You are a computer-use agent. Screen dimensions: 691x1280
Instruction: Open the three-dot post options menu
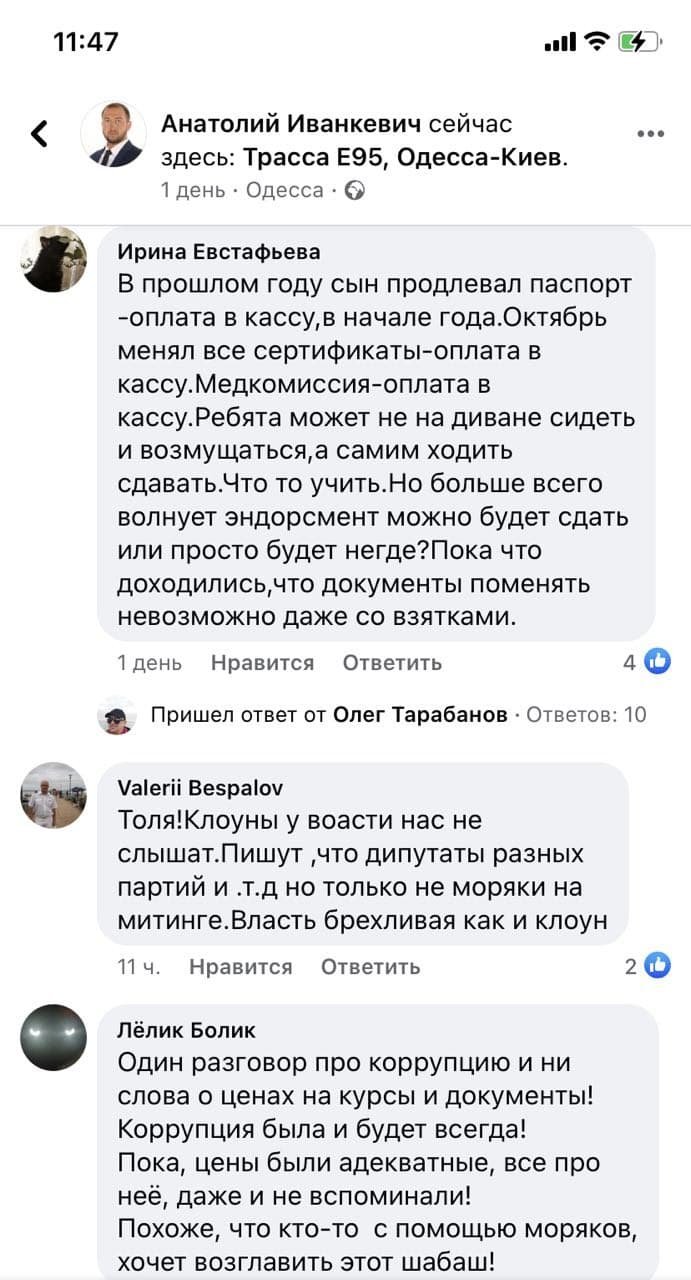coord(650,134)
